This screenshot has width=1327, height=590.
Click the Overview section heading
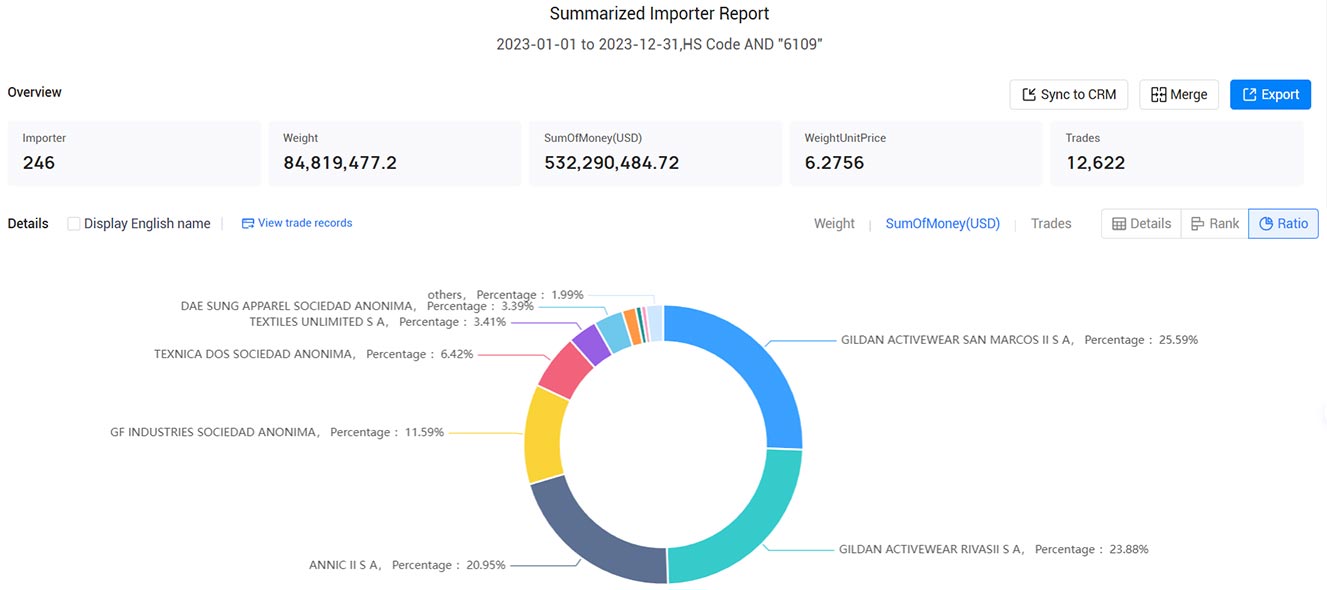click(35, 92)
